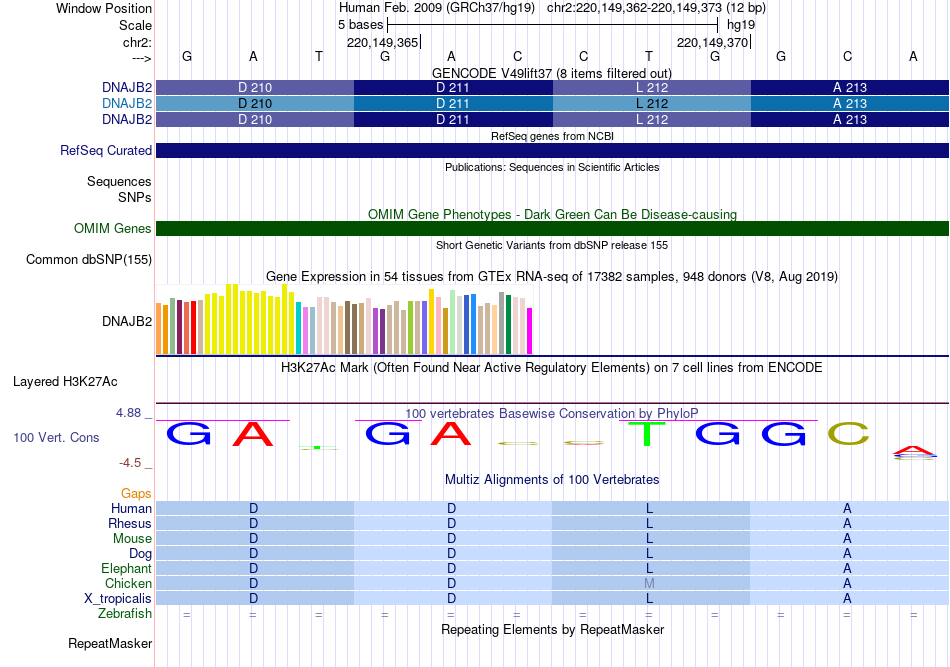The height and width of the screenshot is (667, 950).
Task: Select the Human species label
Action: point(131,508)
